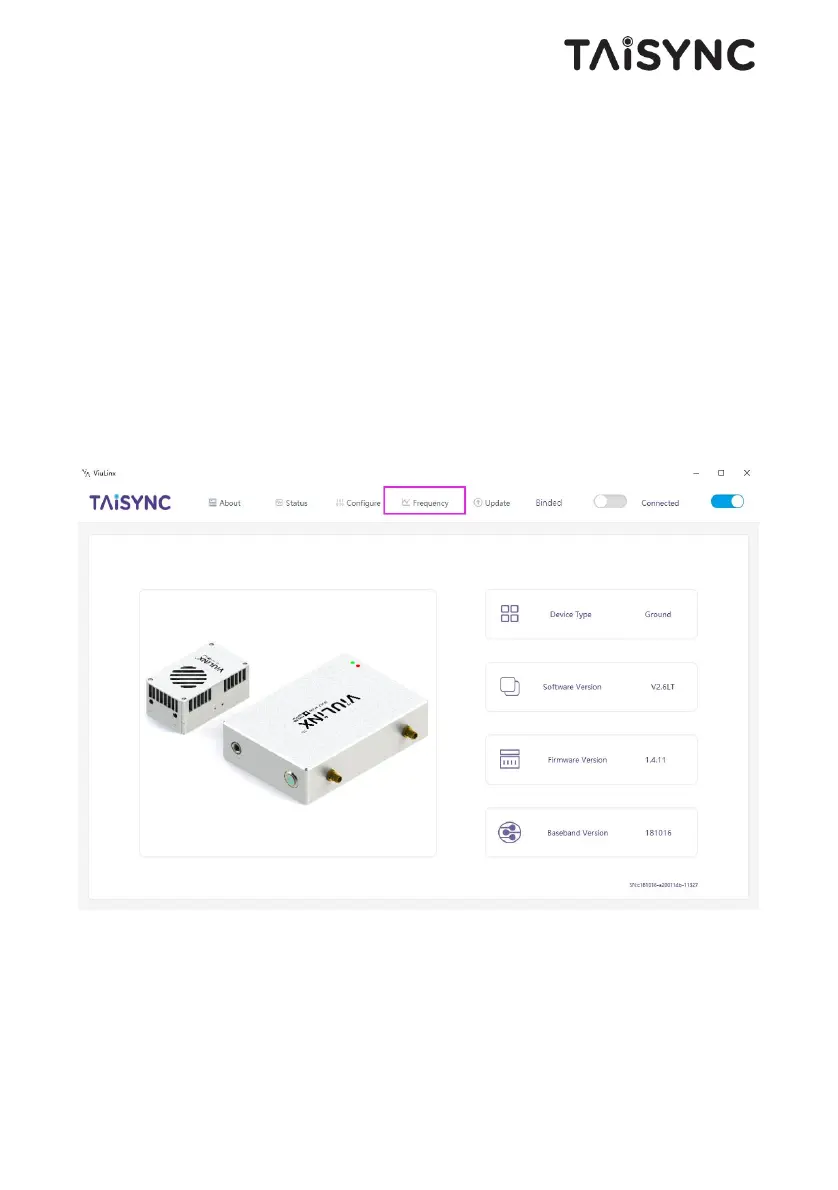Go to the Update tab
Screen dimensions: 838x1190
tap(492, 503)
